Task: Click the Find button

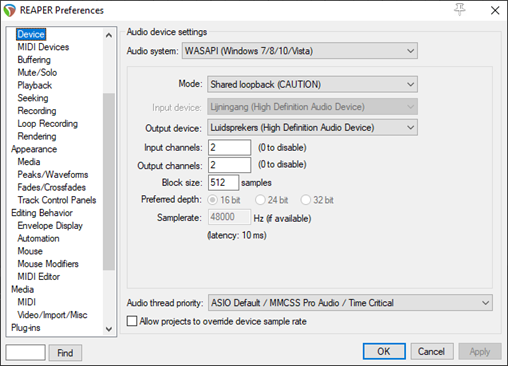Action: coord(65,353)
